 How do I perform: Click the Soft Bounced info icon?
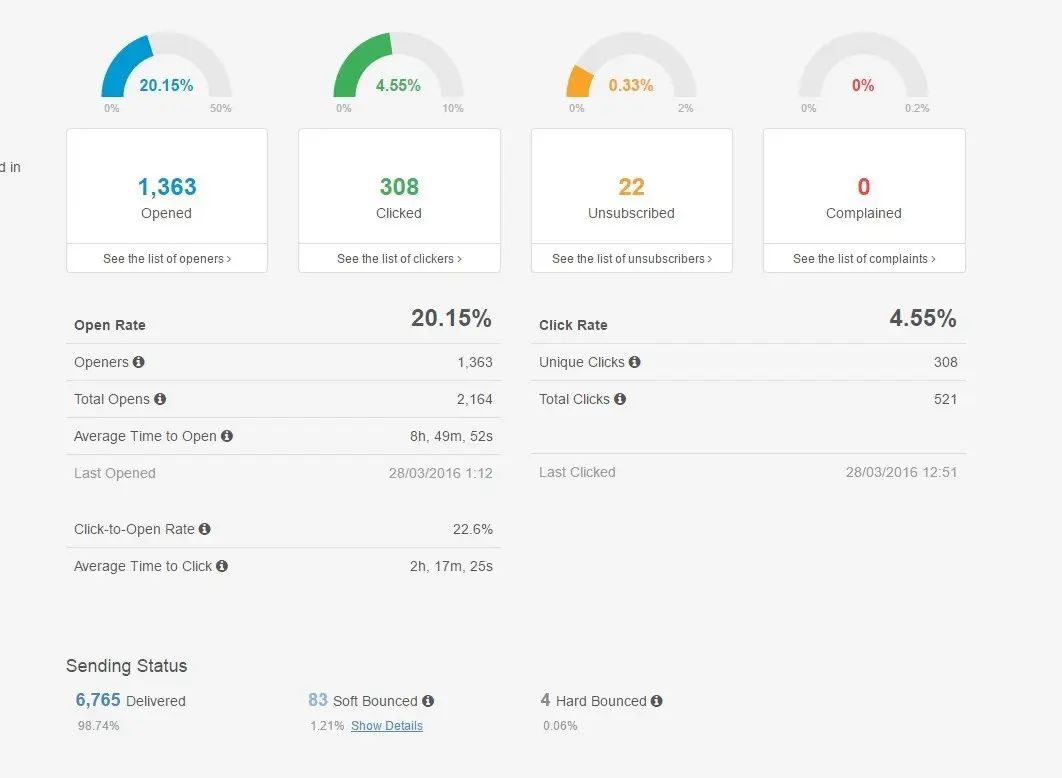click(x=430, y=701)
